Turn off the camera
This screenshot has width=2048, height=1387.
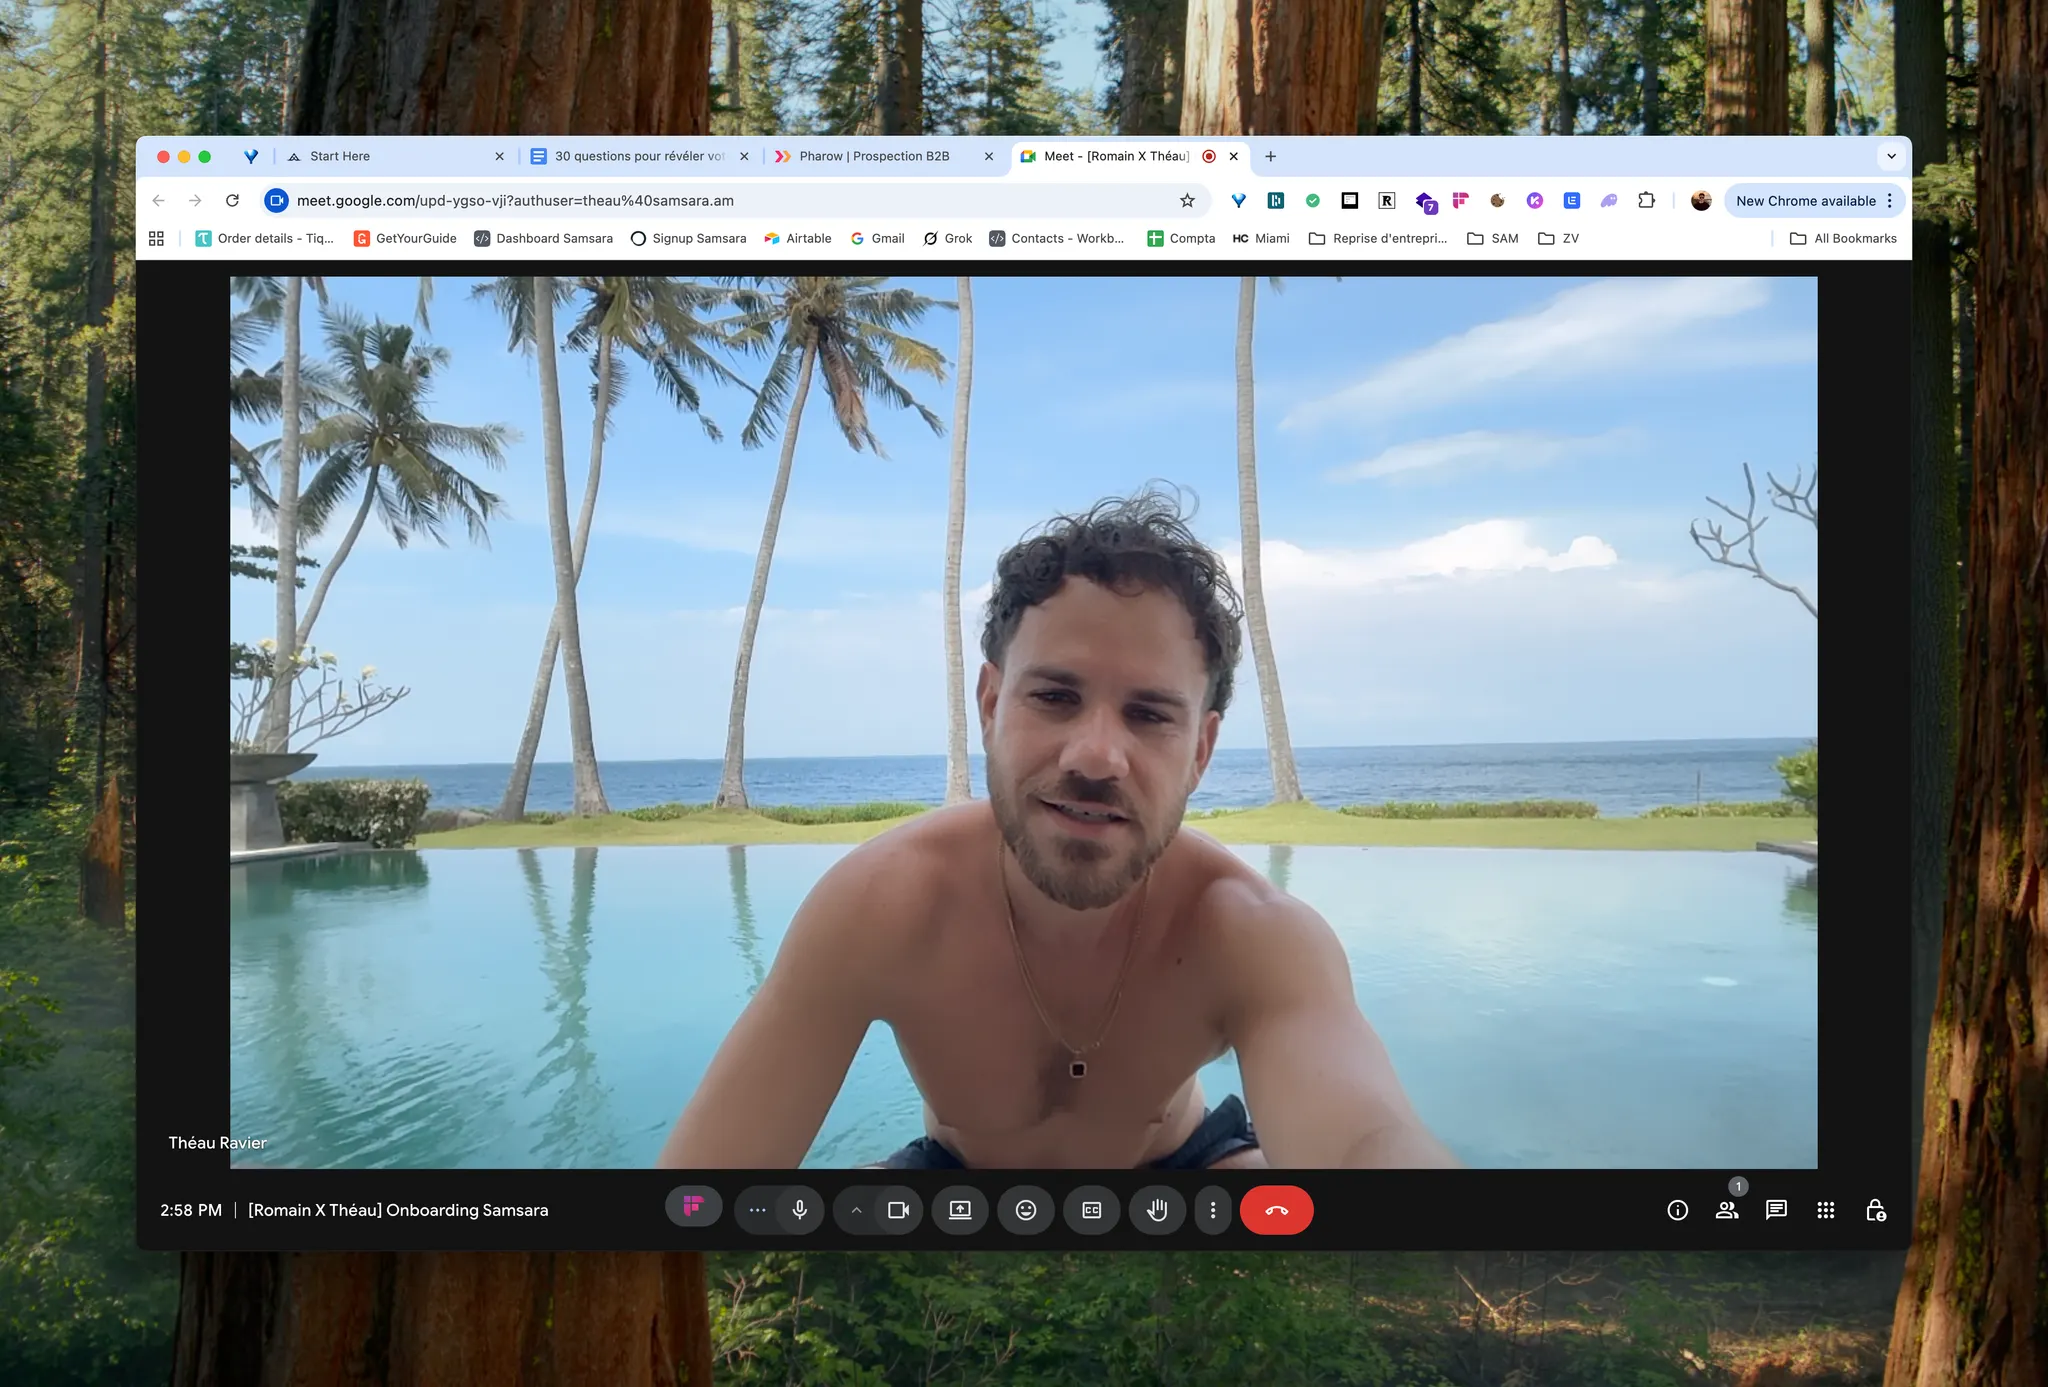[x=898, y=1210]
